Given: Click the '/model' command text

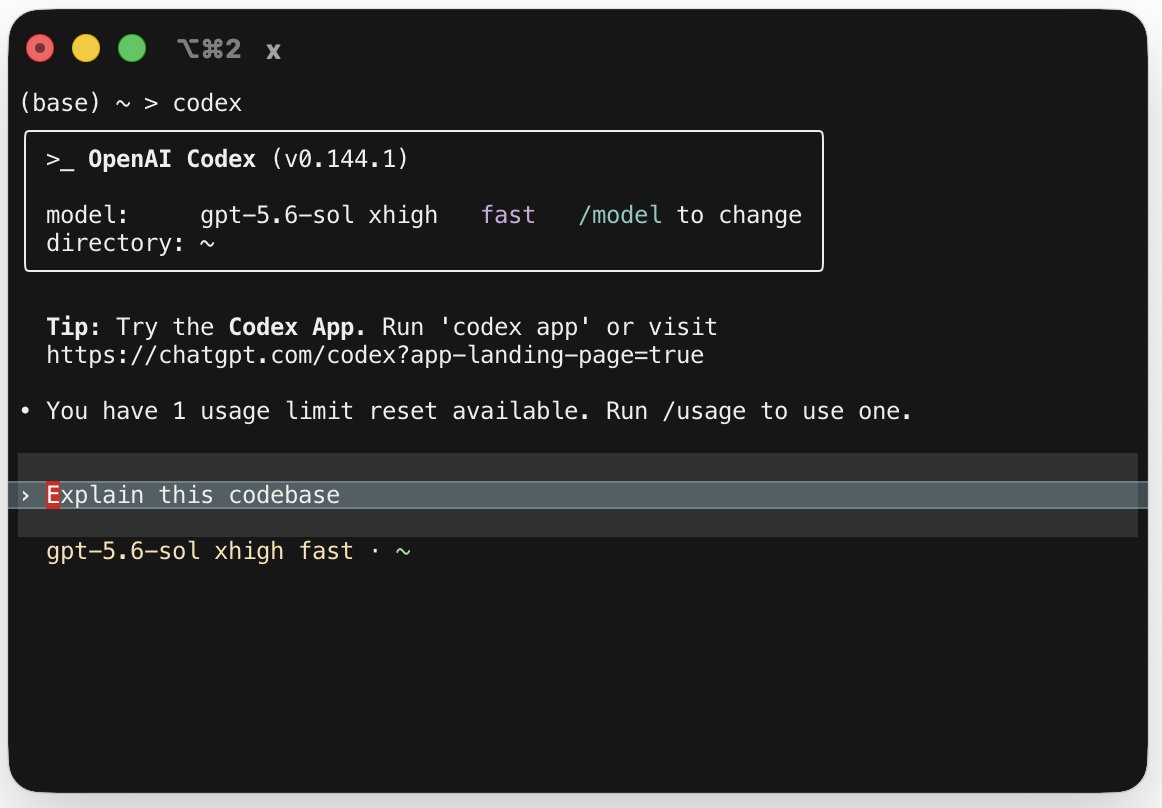Looking at the screenshot, I should [x=620, y=215].
